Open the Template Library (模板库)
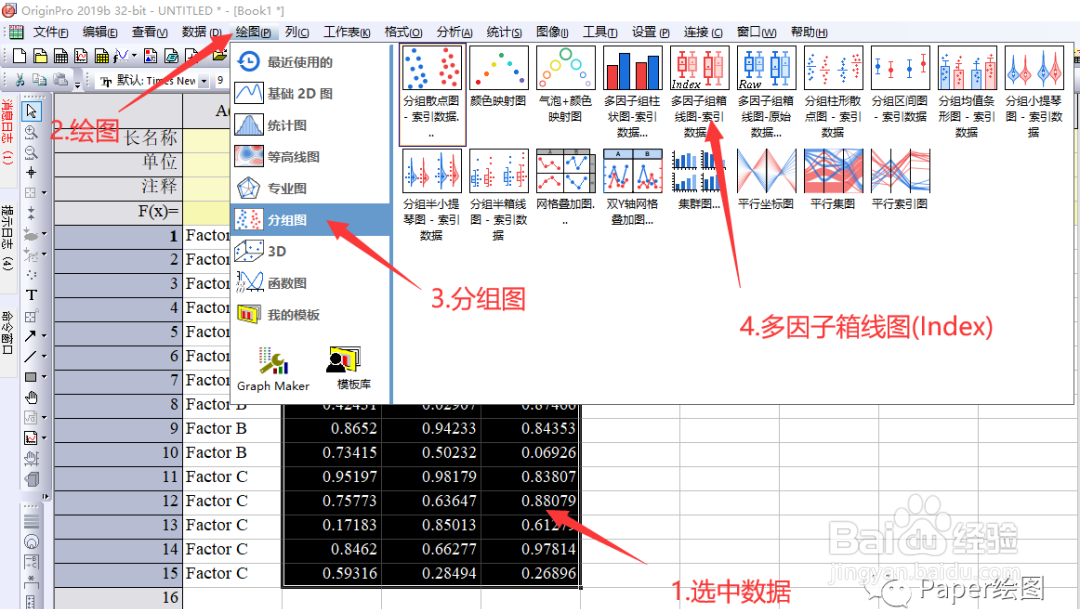This screenshot has height=609, width=1080. tap(353, 369)
